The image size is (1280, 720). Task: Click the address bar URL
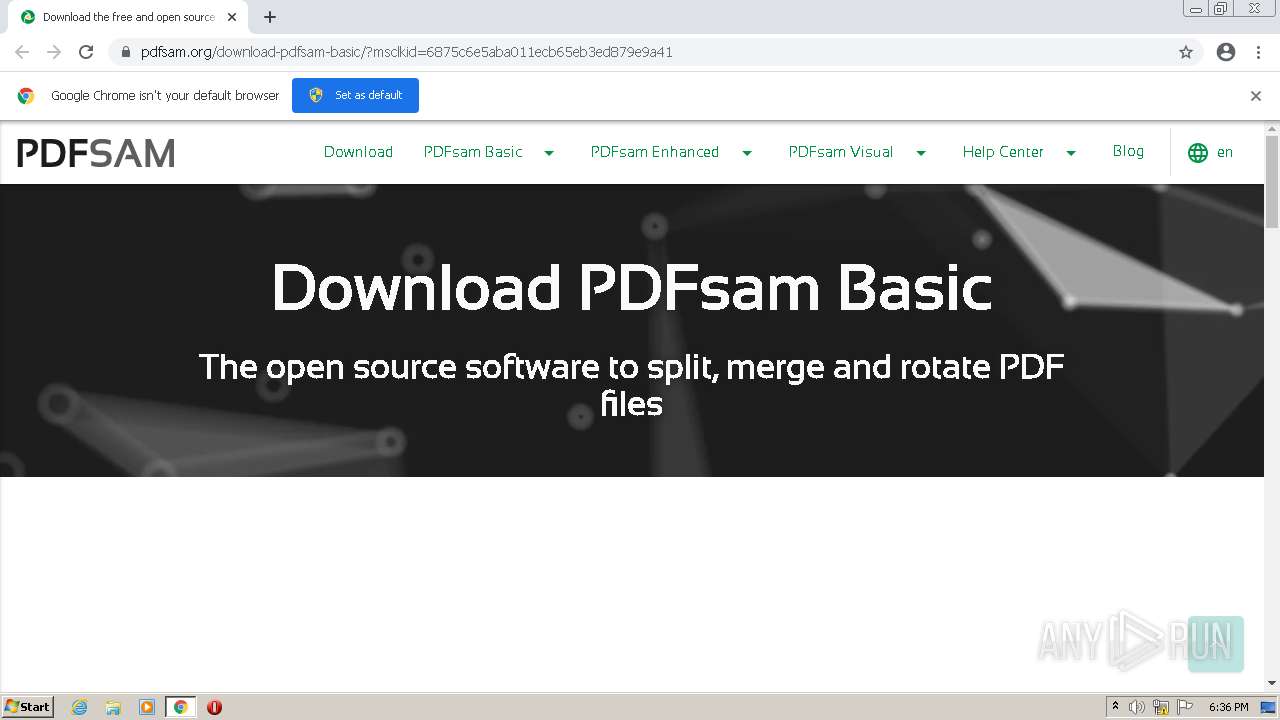[406, 52]
